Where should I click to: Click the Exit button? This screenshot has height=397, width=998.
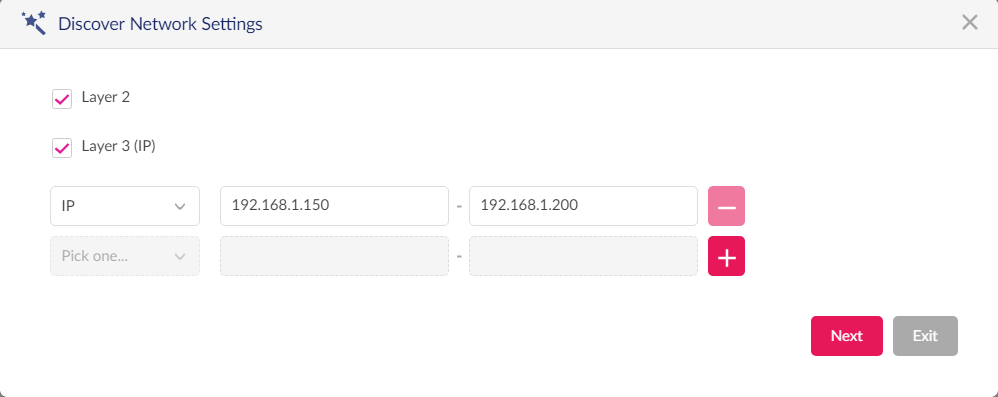(925, 336)
